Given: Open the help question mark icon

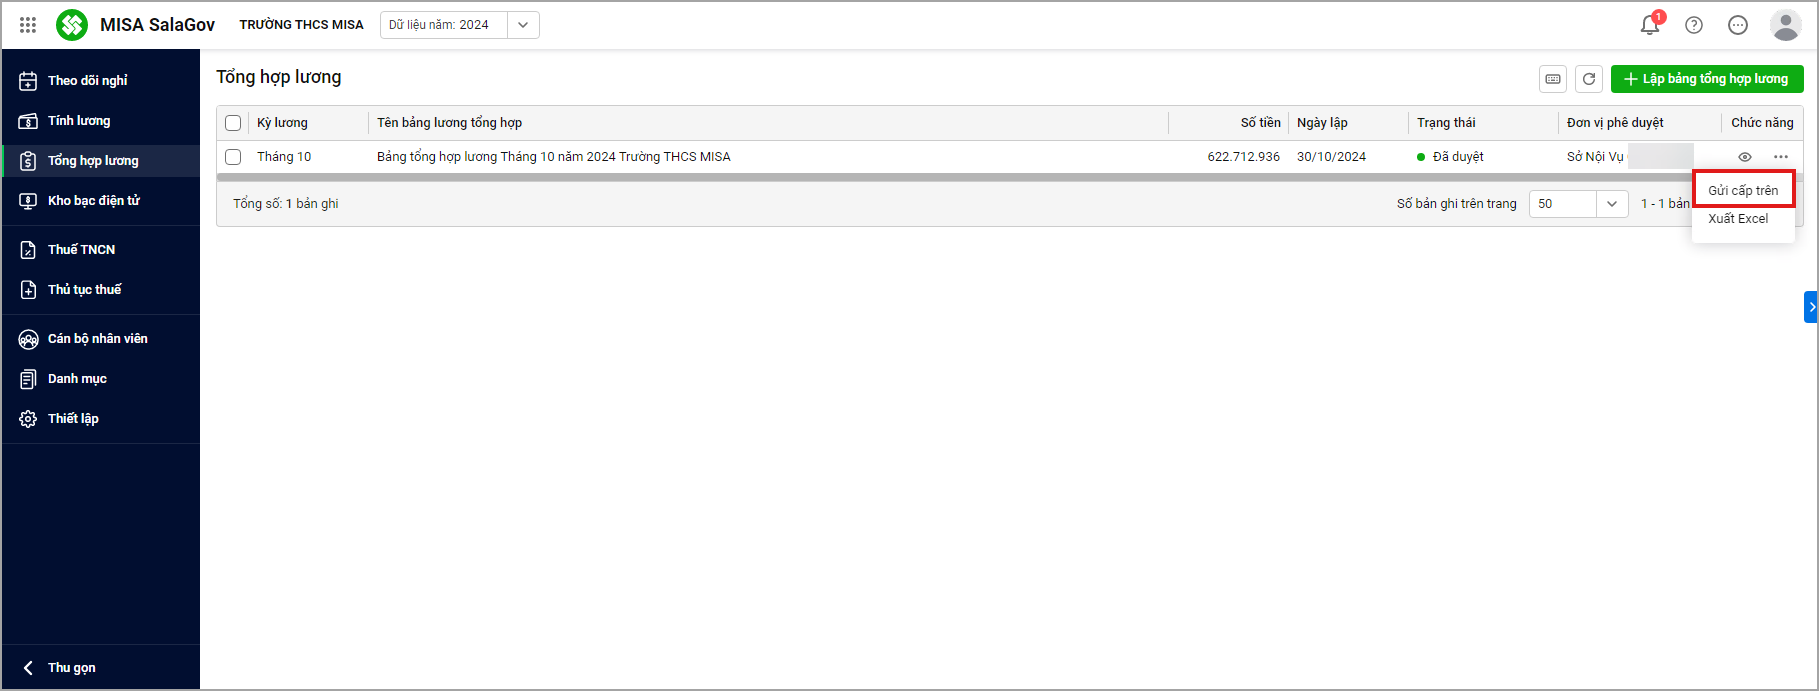Looking at the screenshot, I should (x=1694, y=25).
